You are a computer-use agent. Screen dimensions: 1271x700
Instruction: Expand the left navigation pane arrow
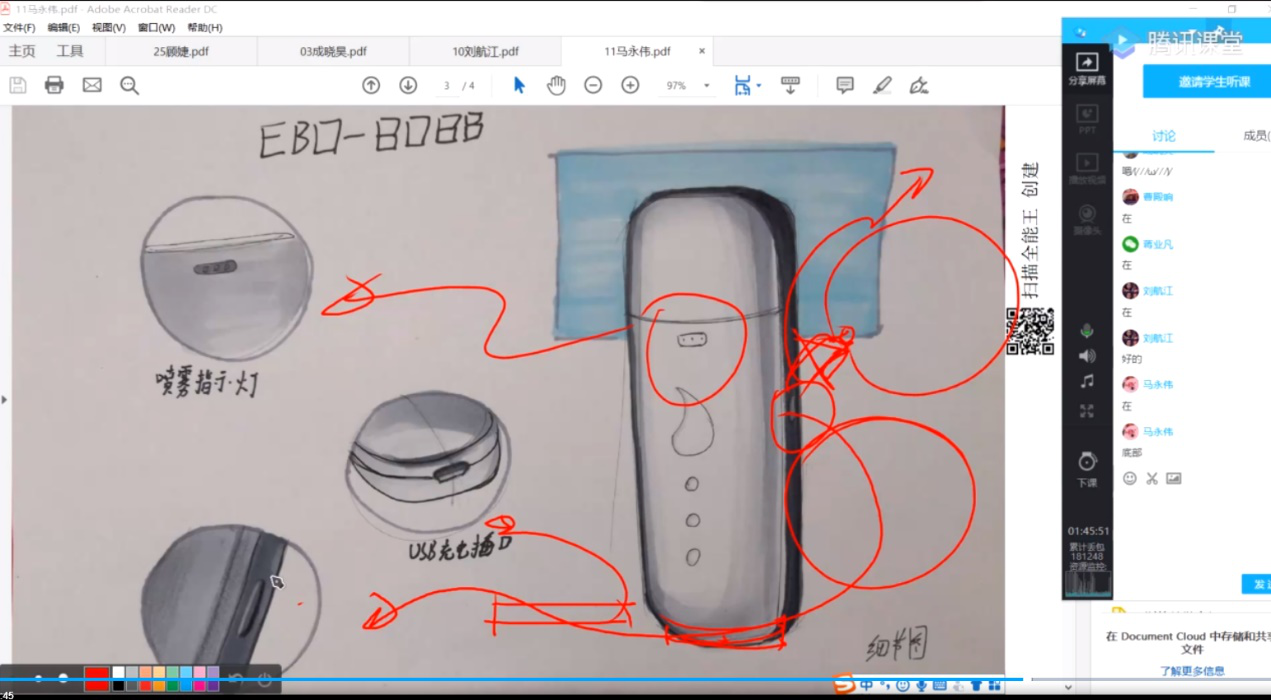coord(4,400)
